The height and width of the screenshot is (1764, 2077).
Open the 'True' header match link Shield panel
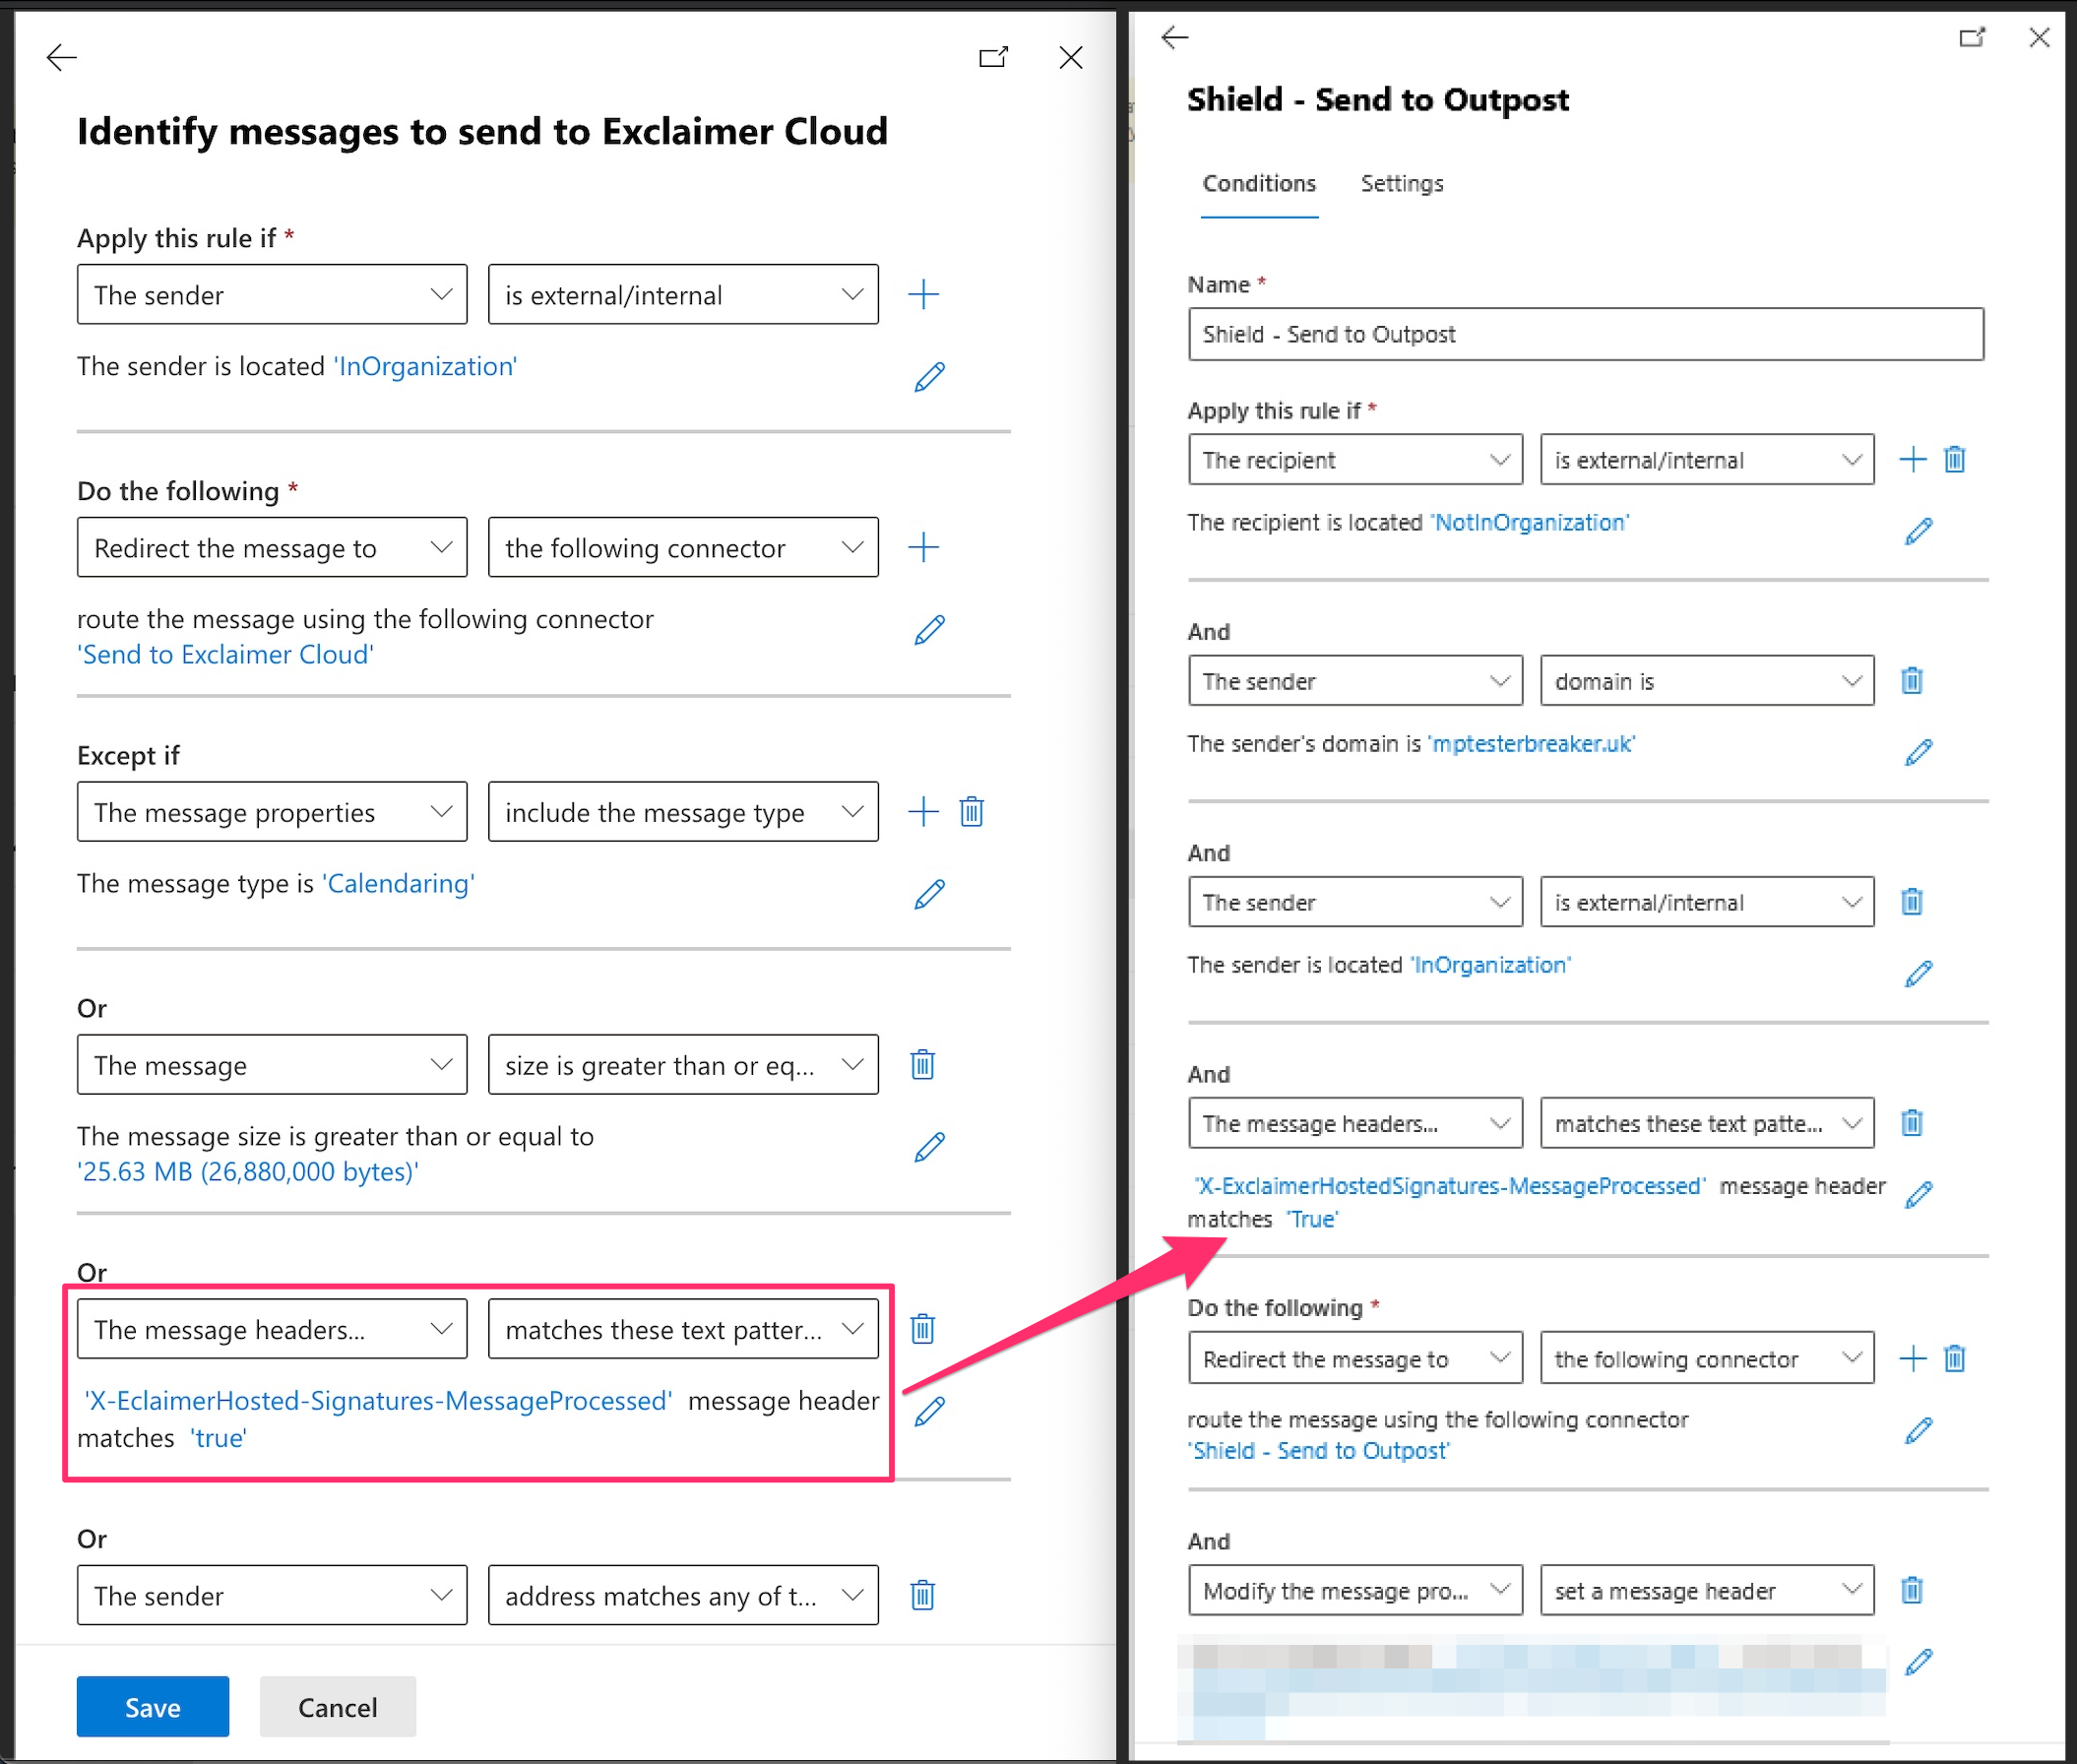1312,1219
